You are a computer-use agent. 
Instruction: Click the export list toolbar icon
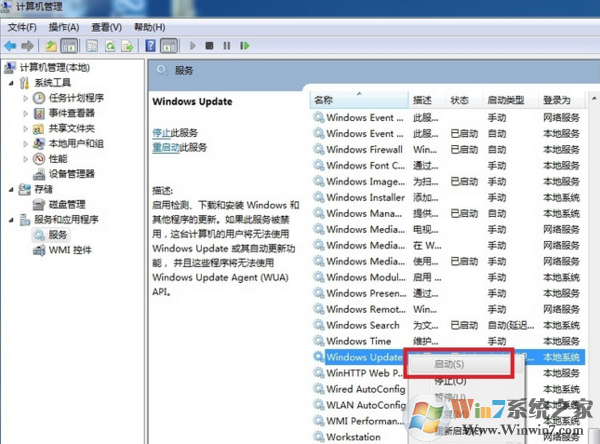(127, 46)
